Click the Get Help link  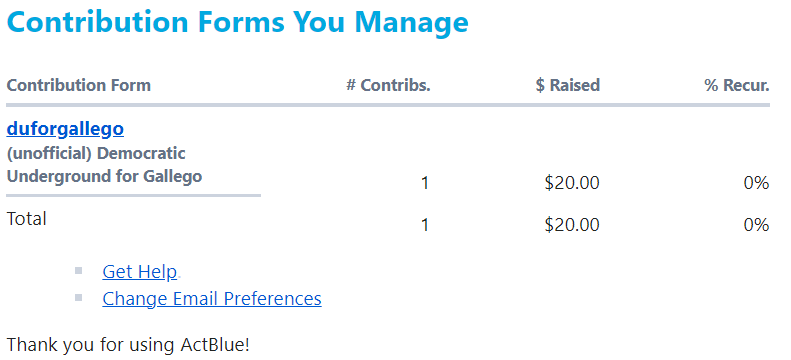[140, 272]
